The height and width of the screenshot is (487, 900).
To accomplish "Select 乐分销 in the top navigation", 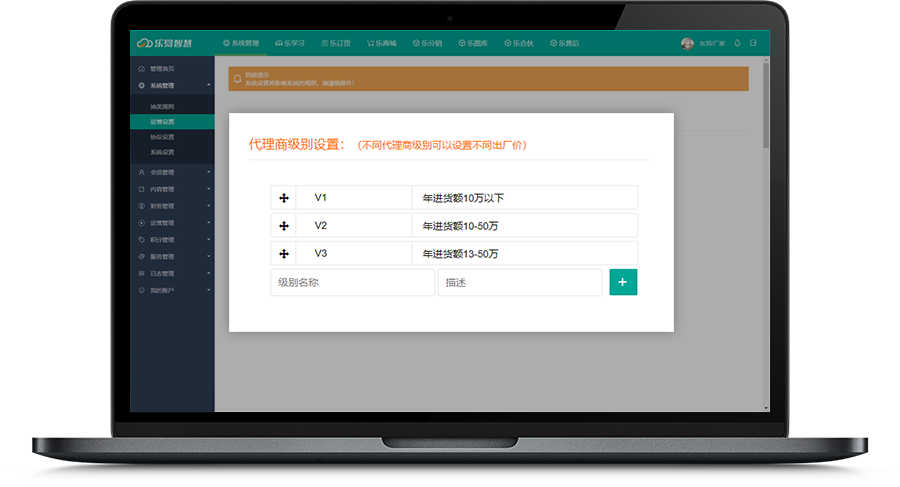I will (x=428, y=43).
